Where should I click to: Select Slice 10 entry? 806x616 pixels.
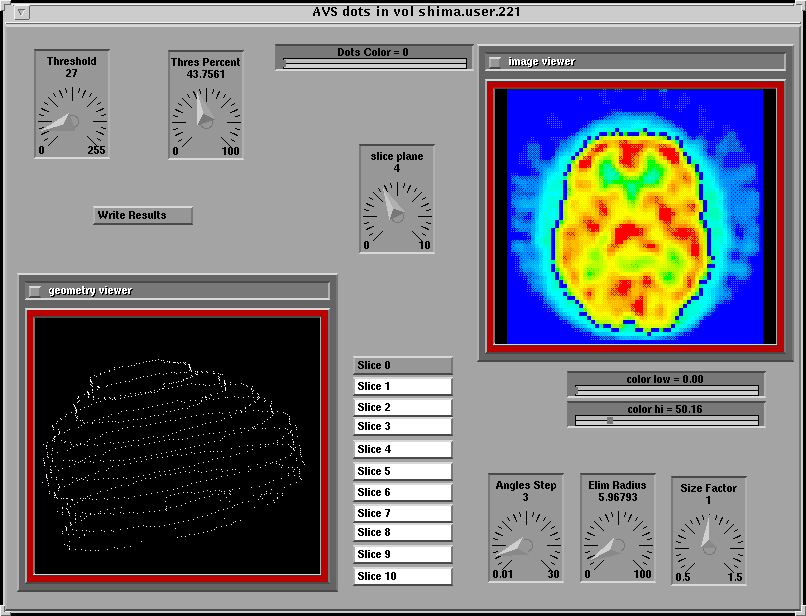[x=403, y=577]
